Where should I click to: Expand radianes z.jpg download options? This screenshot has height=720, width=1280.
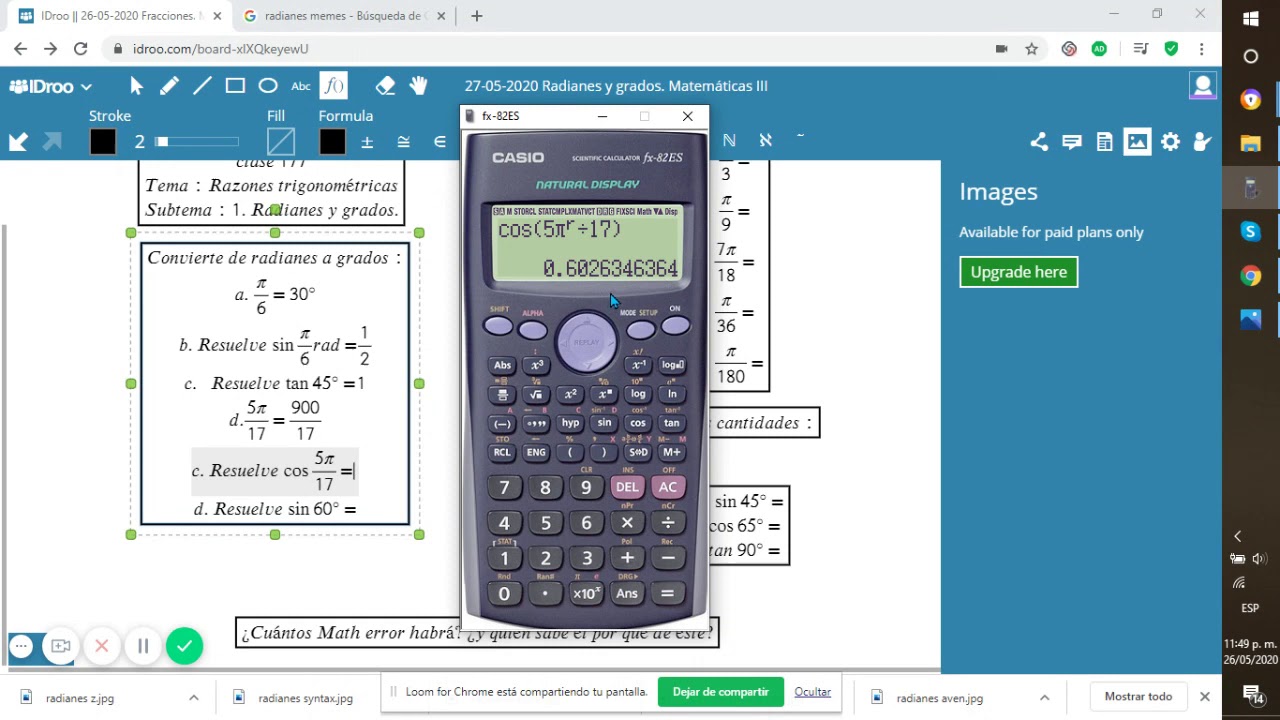coord(194,698)
